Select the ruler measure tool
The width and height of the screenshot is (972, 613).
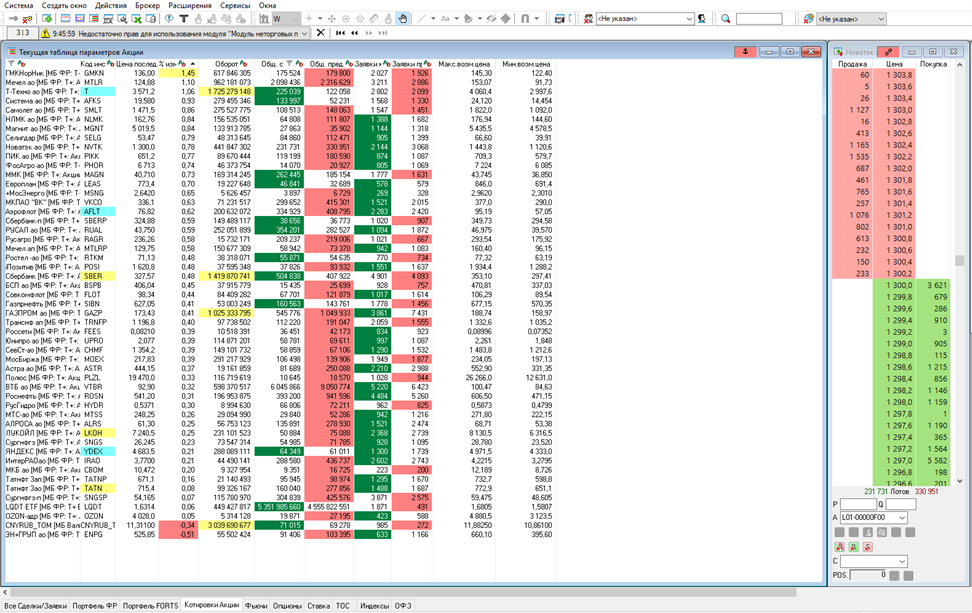click(x=374, y=19)
